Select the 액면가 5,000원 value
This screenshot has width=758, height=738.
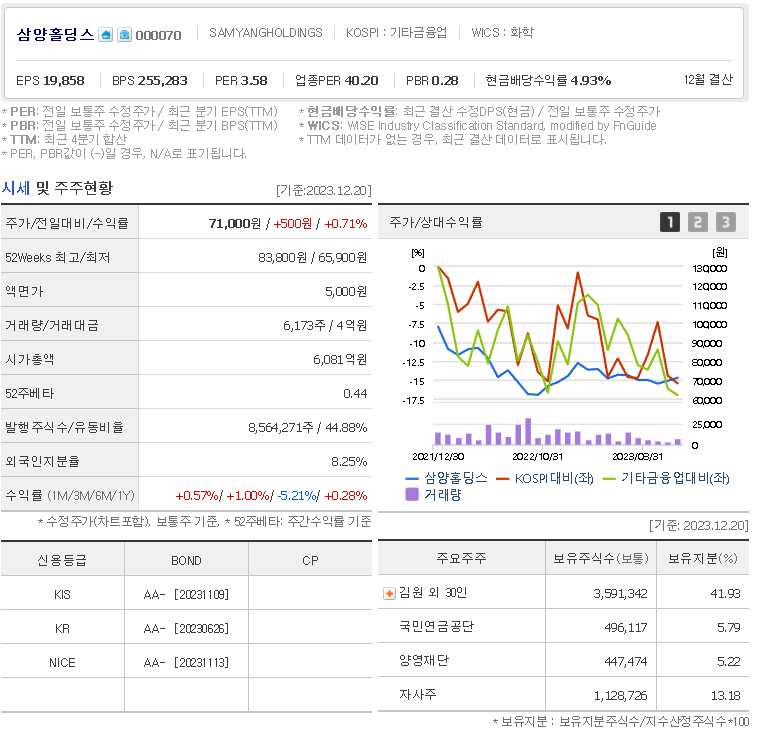[x=346, y=291]
